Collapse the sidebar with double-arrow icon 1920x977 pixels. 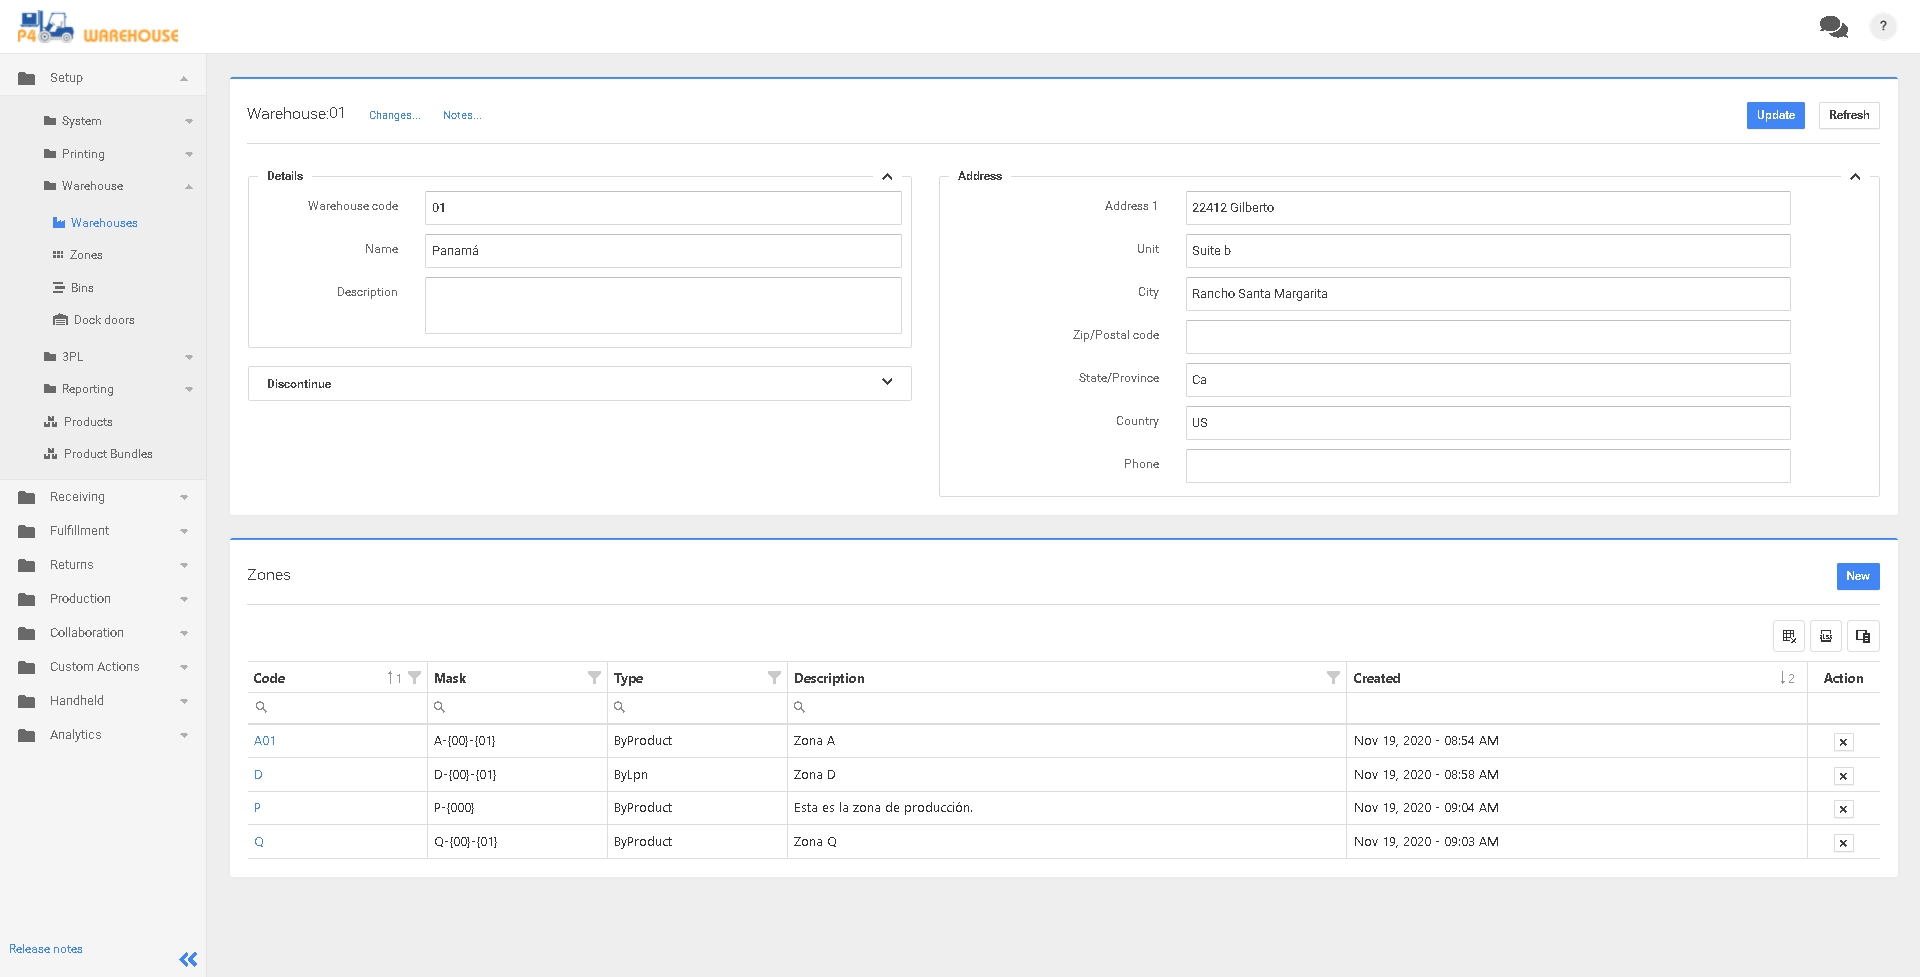click(x=188, y=959)
